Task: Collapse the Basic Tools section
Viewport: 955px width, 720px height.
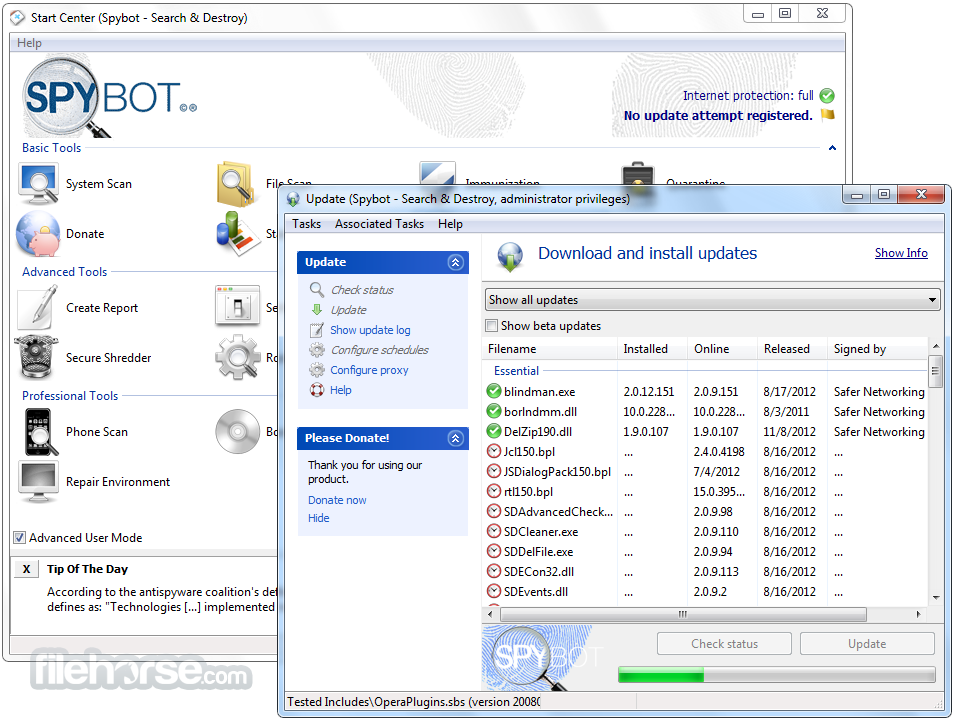Action: (832, 148)
